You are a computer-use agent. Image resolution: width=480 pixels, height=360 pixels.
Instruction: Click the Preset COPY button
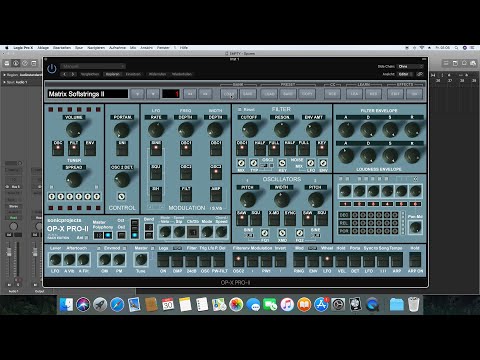point(307,94)
